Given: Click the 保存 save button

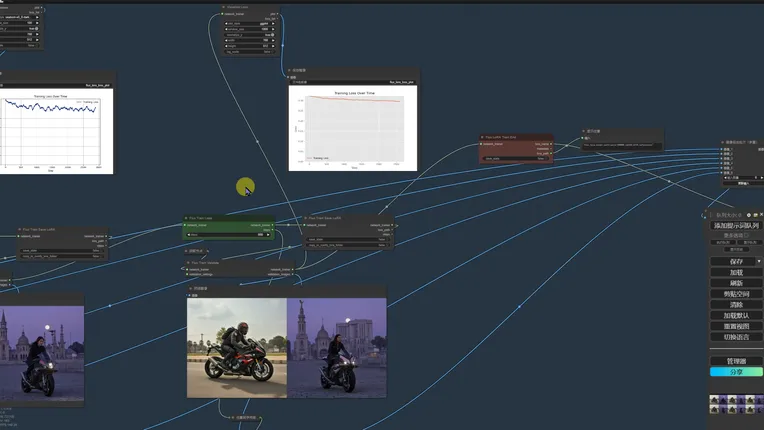Looking at the screenshot, I should pos(733,261).
